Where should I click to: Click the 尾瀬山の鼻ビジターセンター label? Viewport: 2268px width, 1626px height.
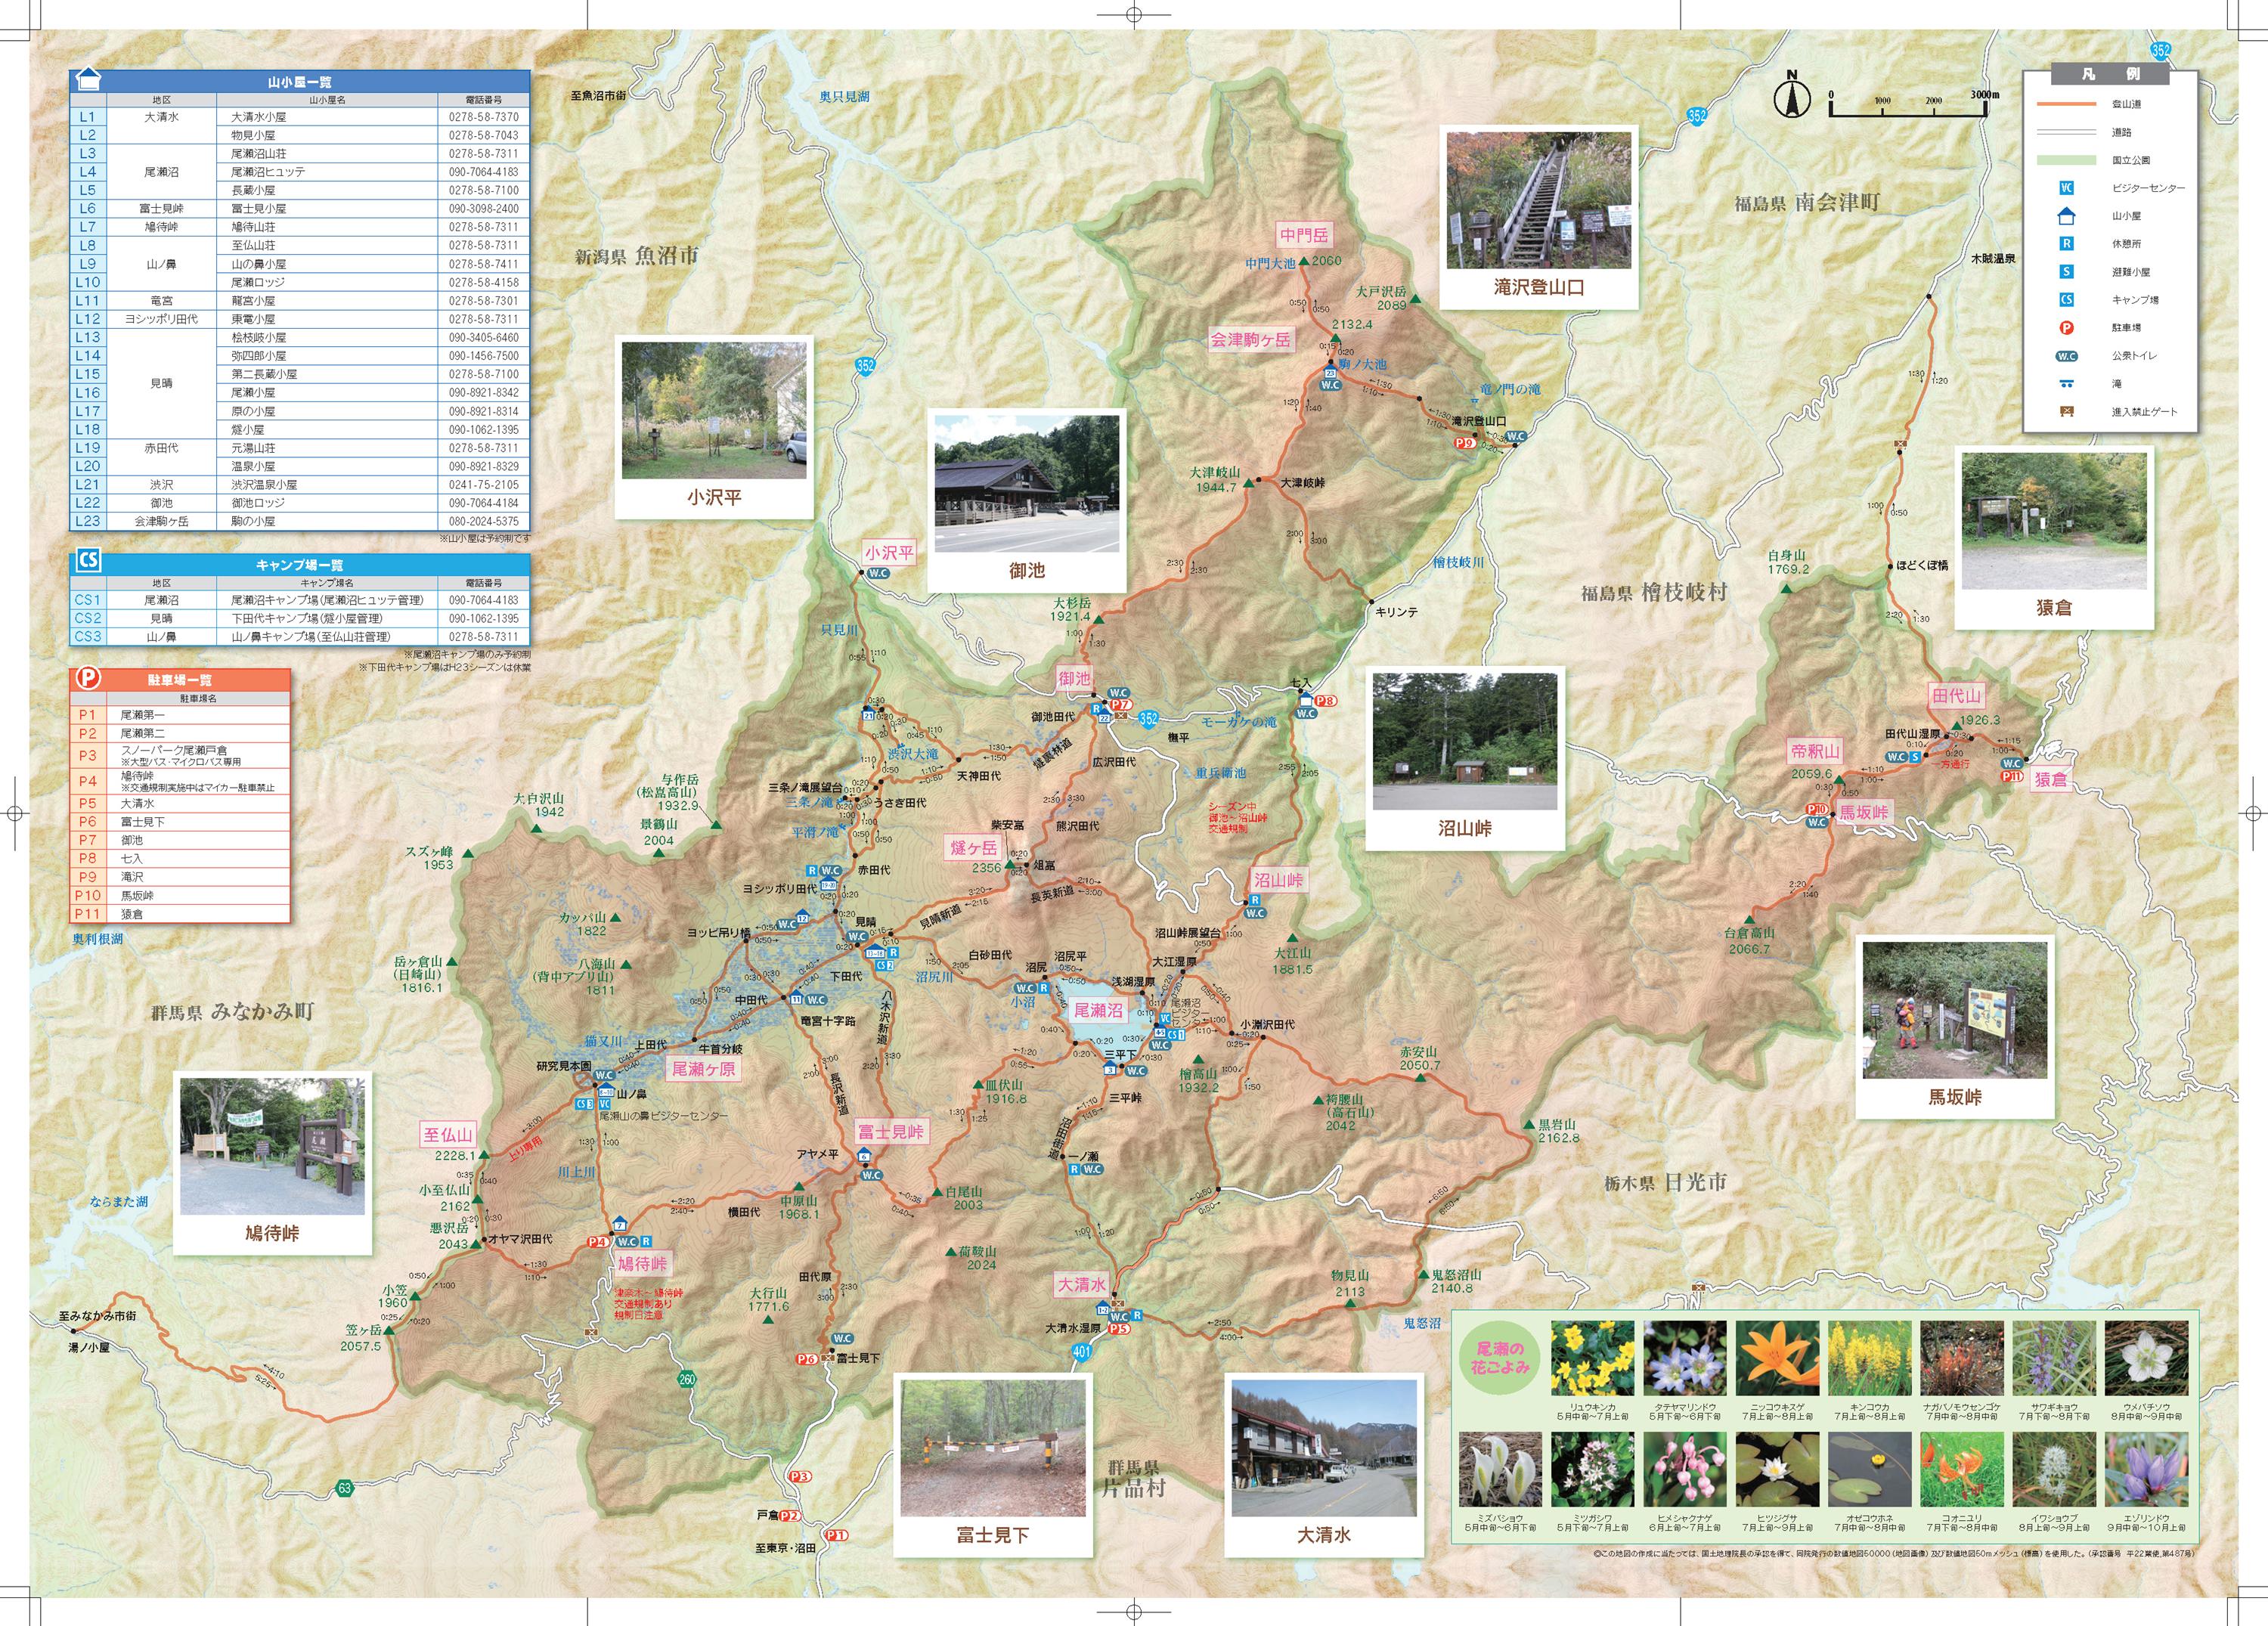(664, 1116)
